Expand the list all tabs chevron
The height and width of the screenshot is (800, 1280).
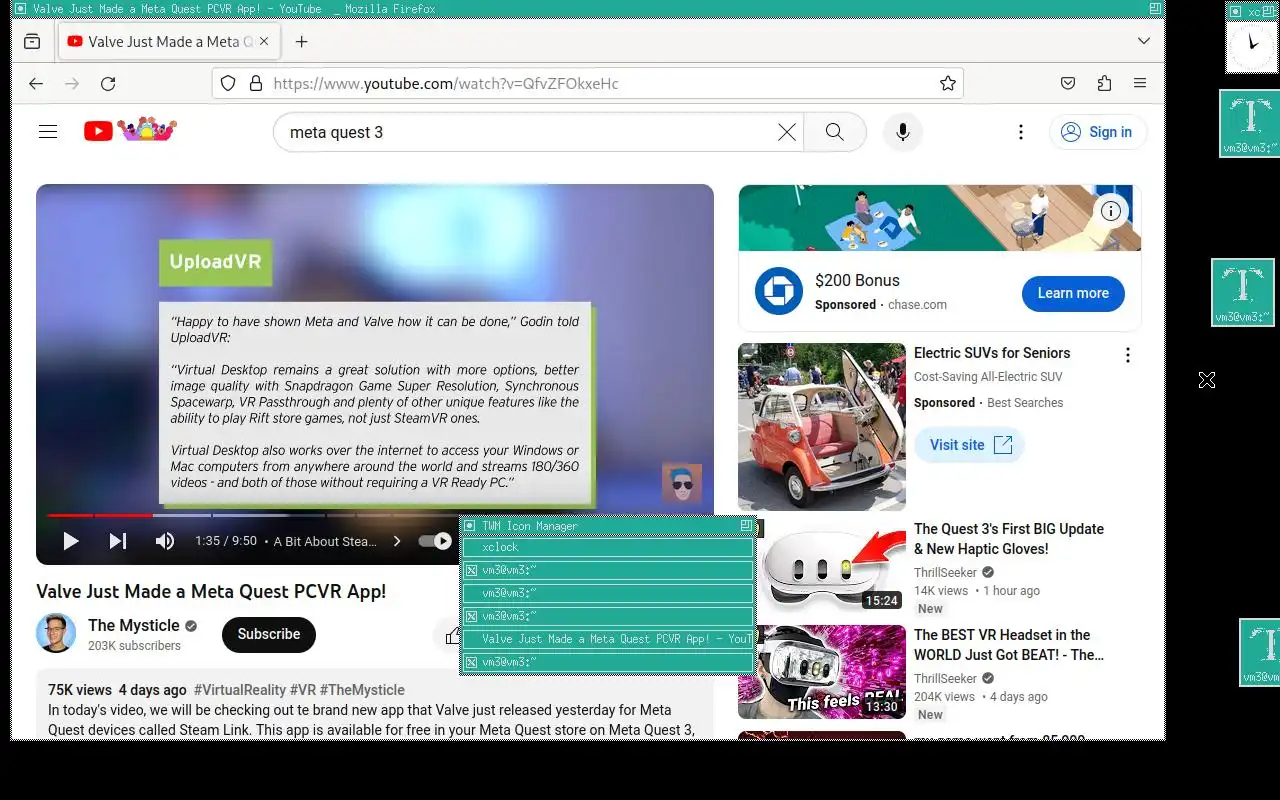pos(1144,41)
